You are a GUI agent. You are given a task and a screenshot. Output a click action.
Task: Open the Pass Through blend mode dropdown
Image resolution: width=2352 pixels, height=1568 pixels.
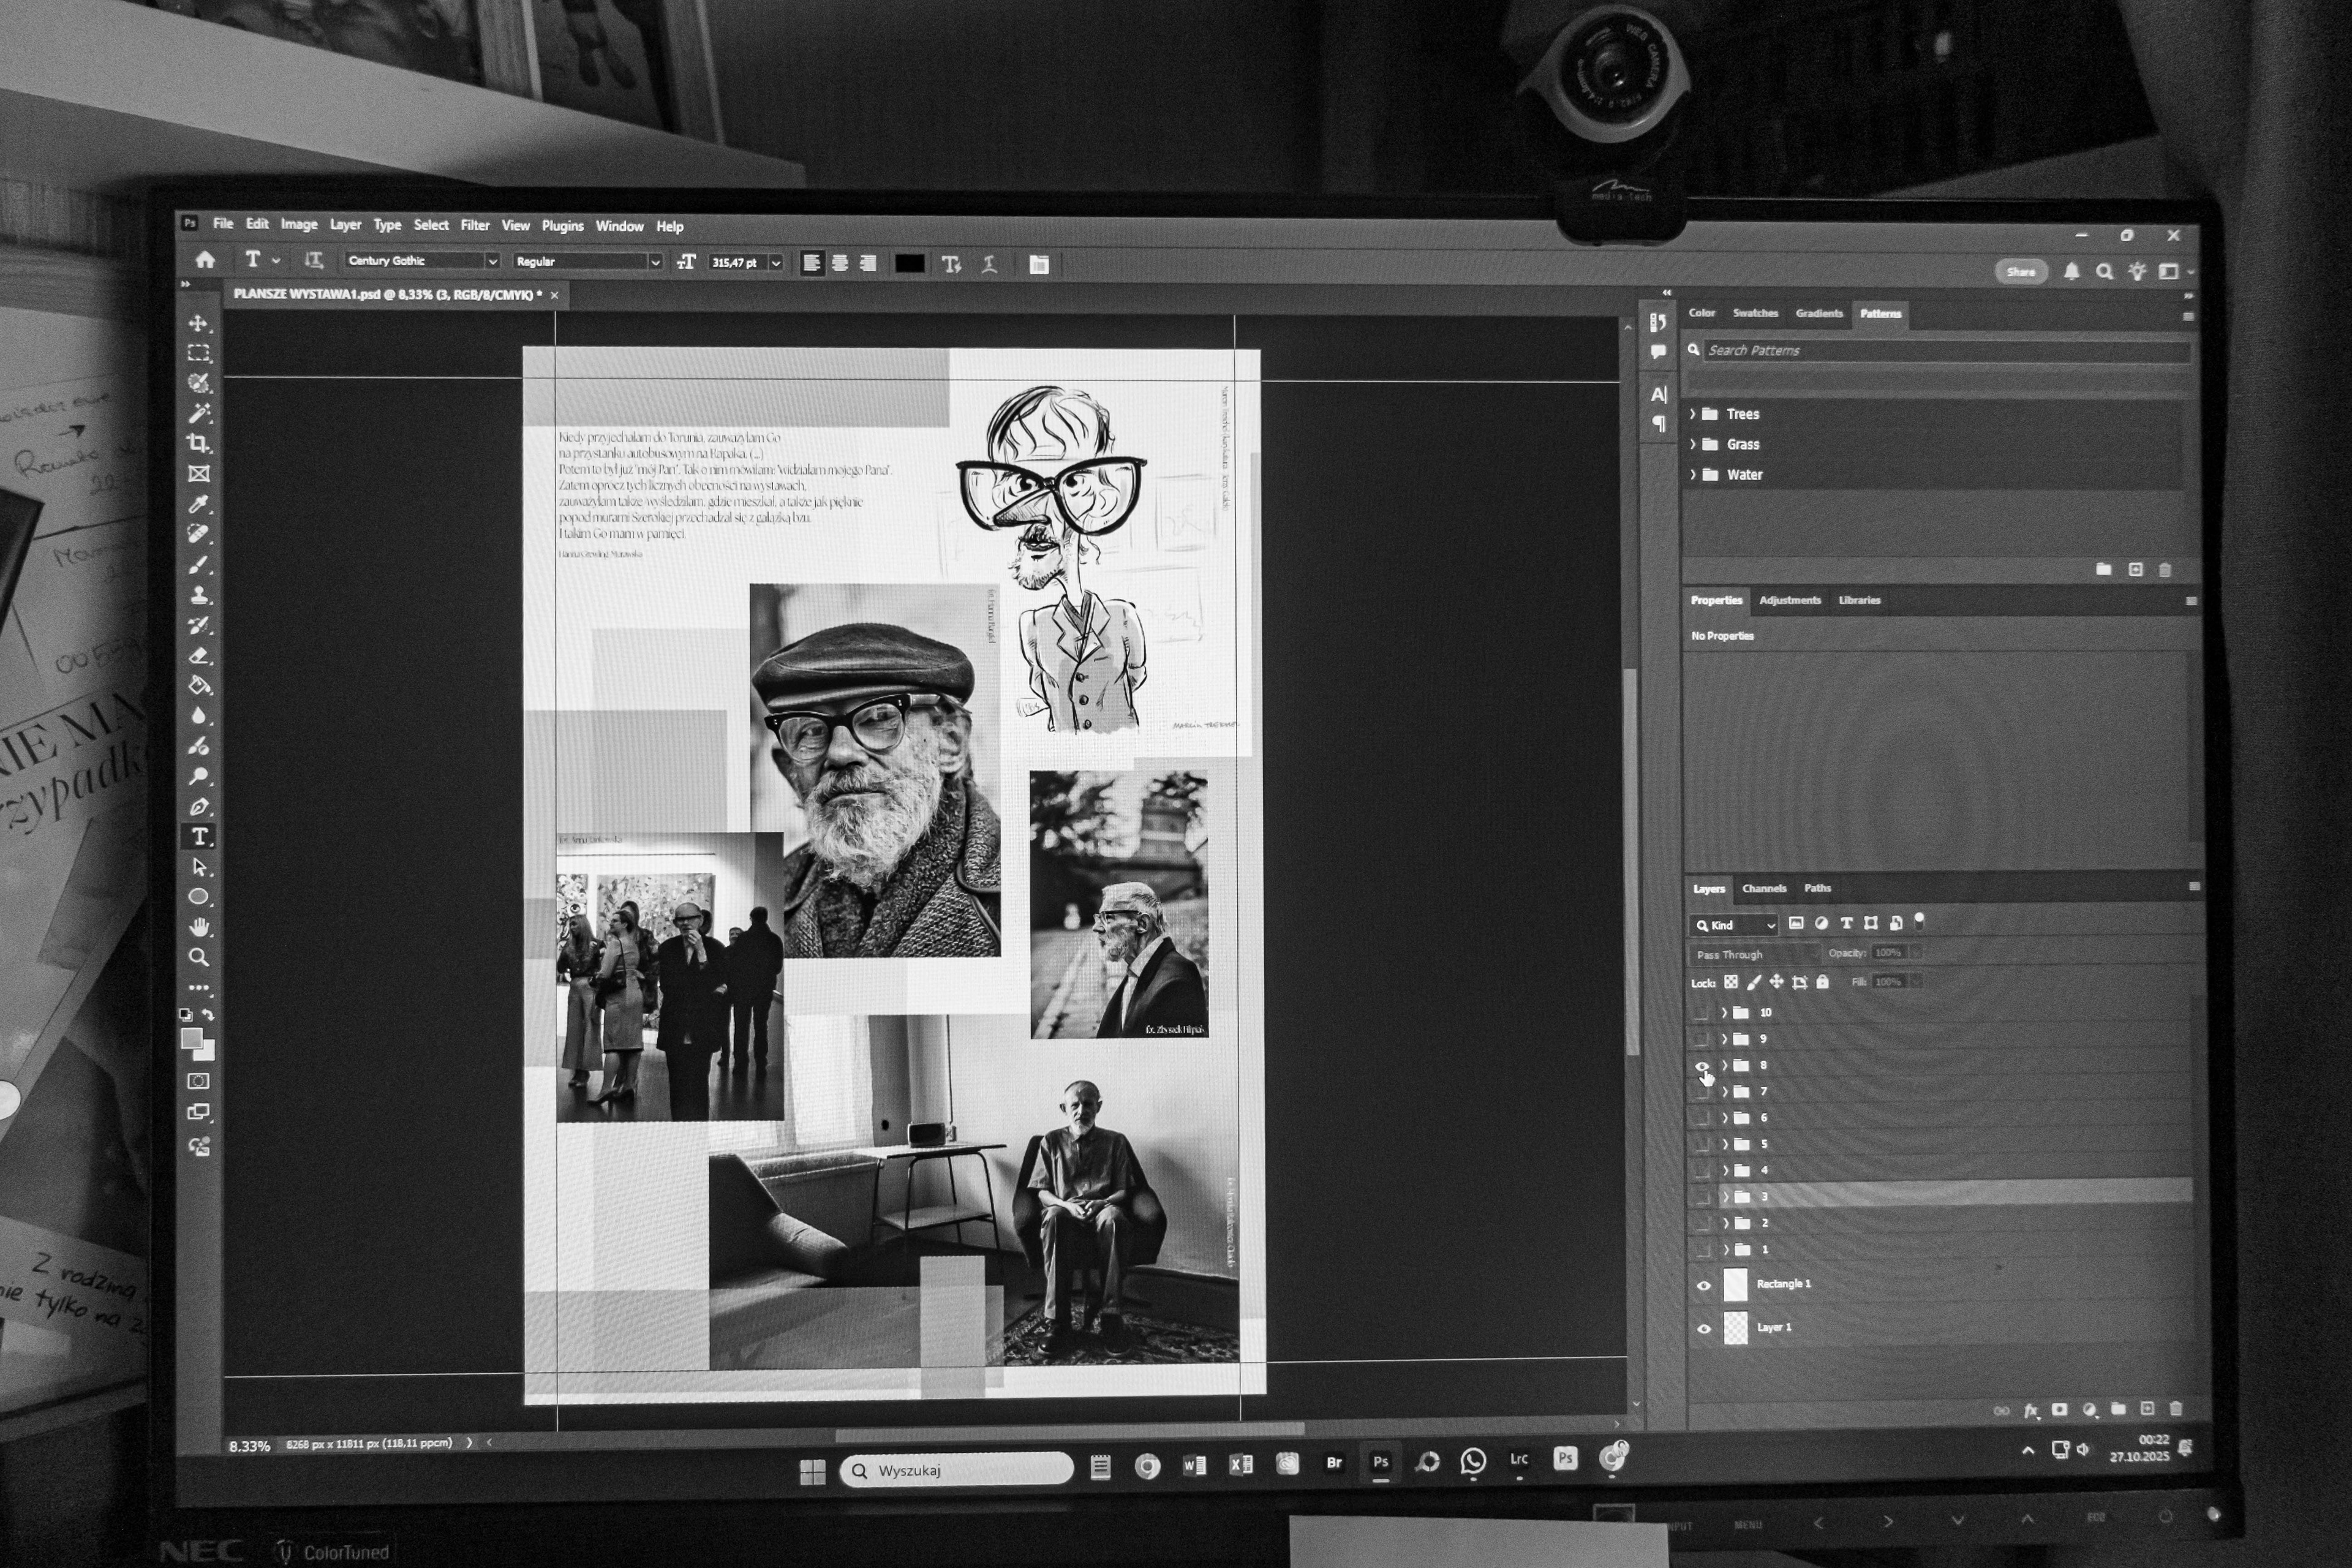1754,954
